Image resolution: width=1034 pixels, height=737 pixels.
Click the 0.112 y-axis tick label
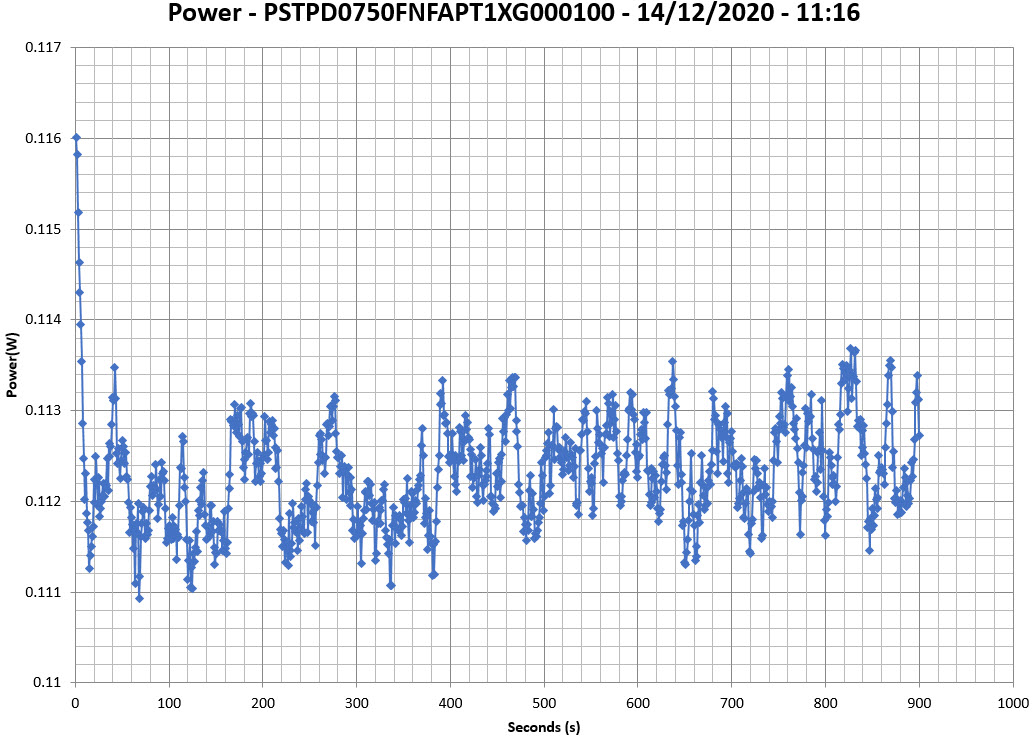(x=46, y=502)
